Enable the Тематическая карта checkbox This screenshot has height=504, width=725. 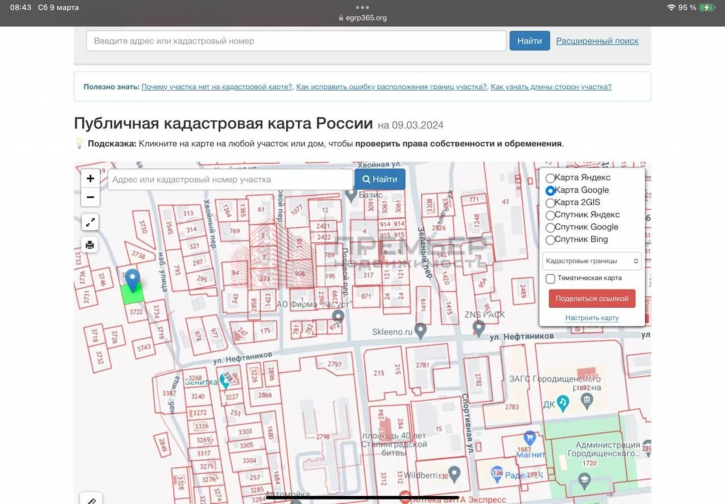click(x=550, y=278)
